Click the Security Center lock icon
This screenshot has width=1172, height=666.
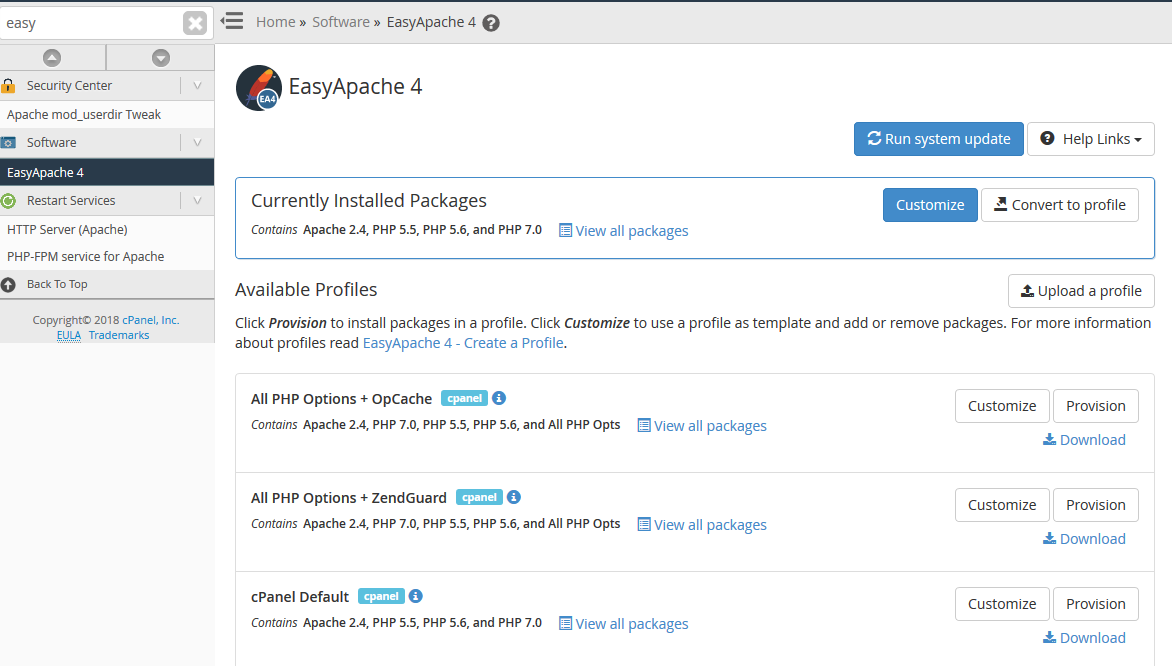pyautogui.click(x=8, y=85)
